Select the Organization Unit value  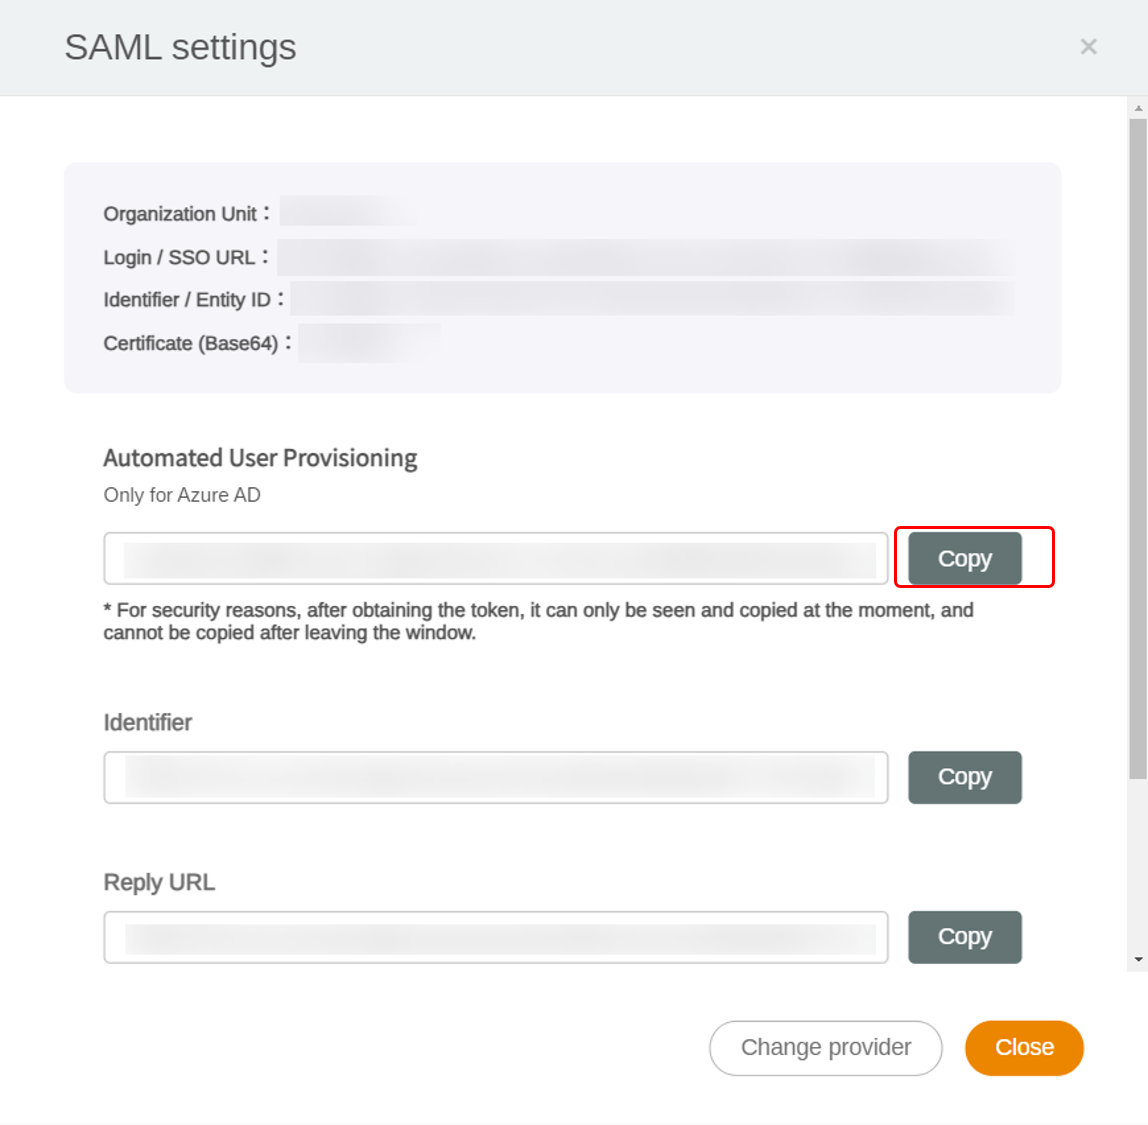pos(345,213)
